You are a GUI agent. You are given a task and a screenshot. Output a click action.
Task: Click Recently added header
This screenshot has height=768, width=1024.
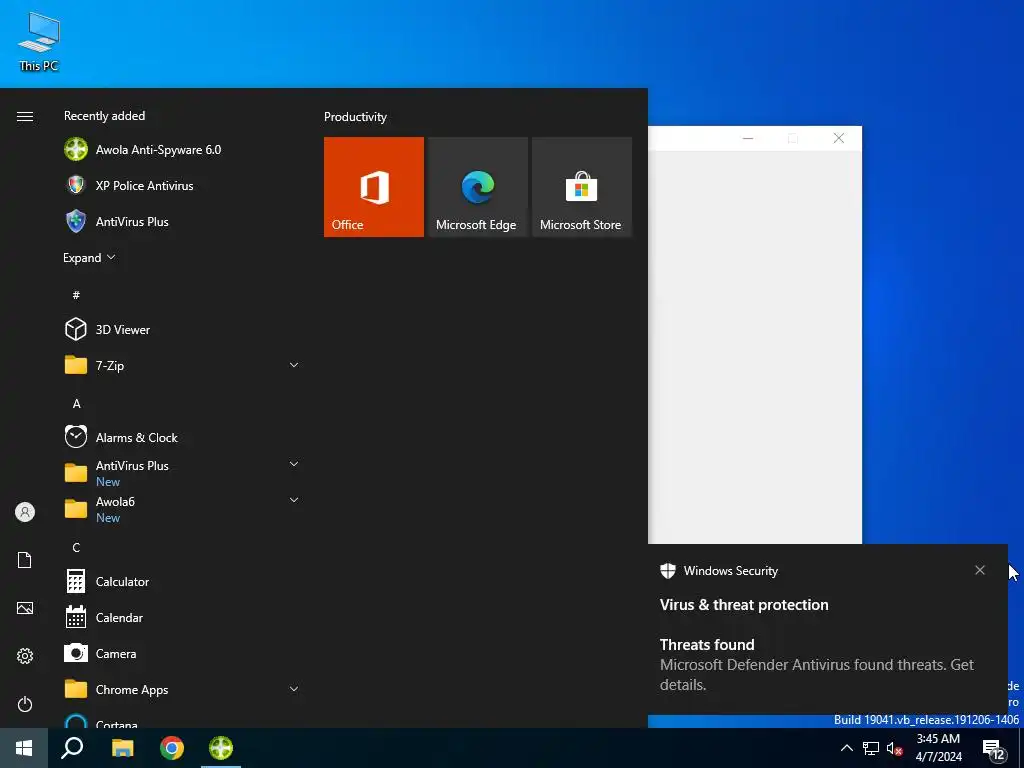(x=104, y=116)
